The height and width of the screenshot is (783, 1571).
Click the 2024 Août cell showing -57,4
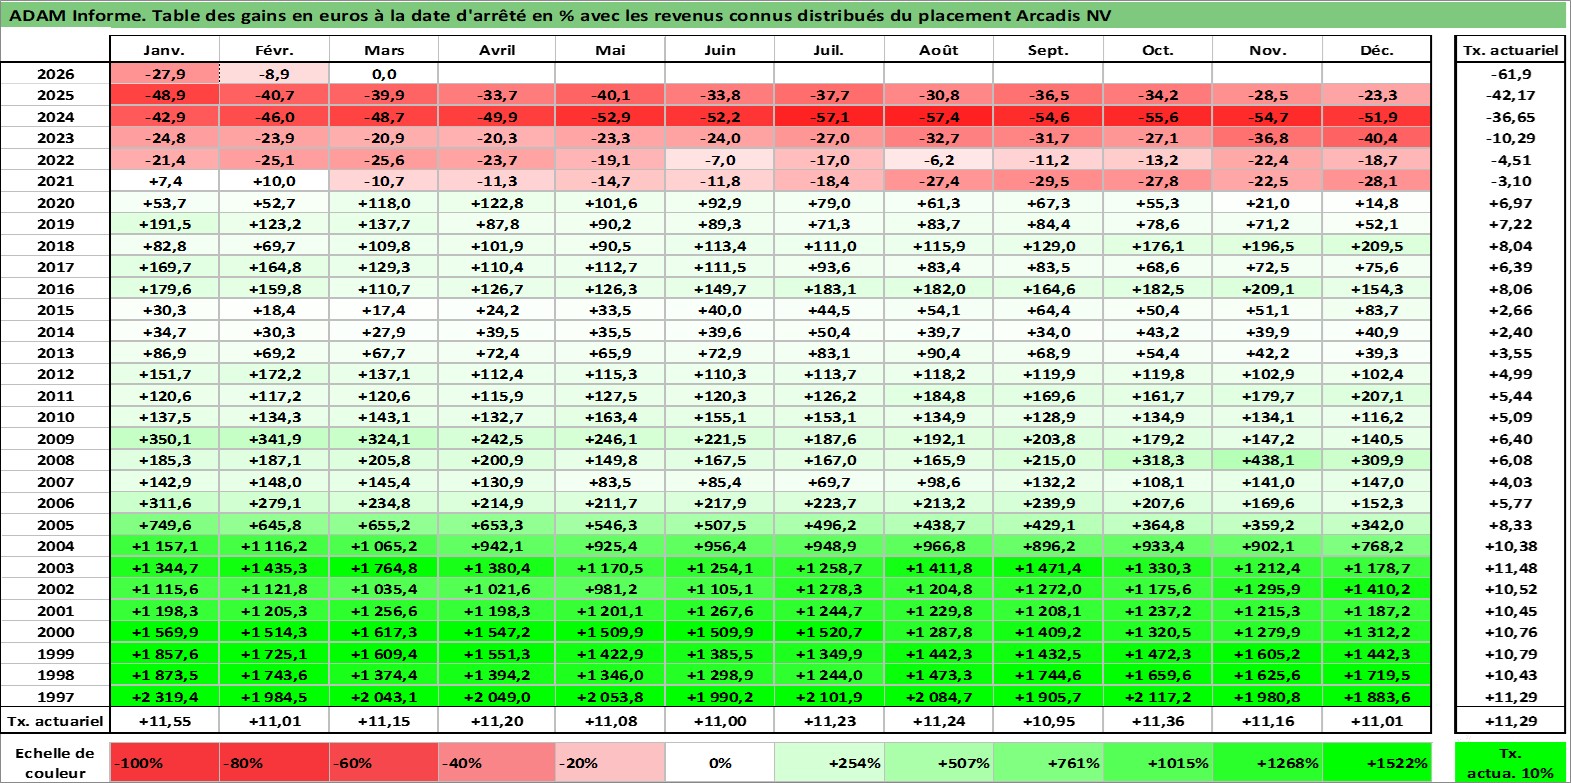(939, 117)
